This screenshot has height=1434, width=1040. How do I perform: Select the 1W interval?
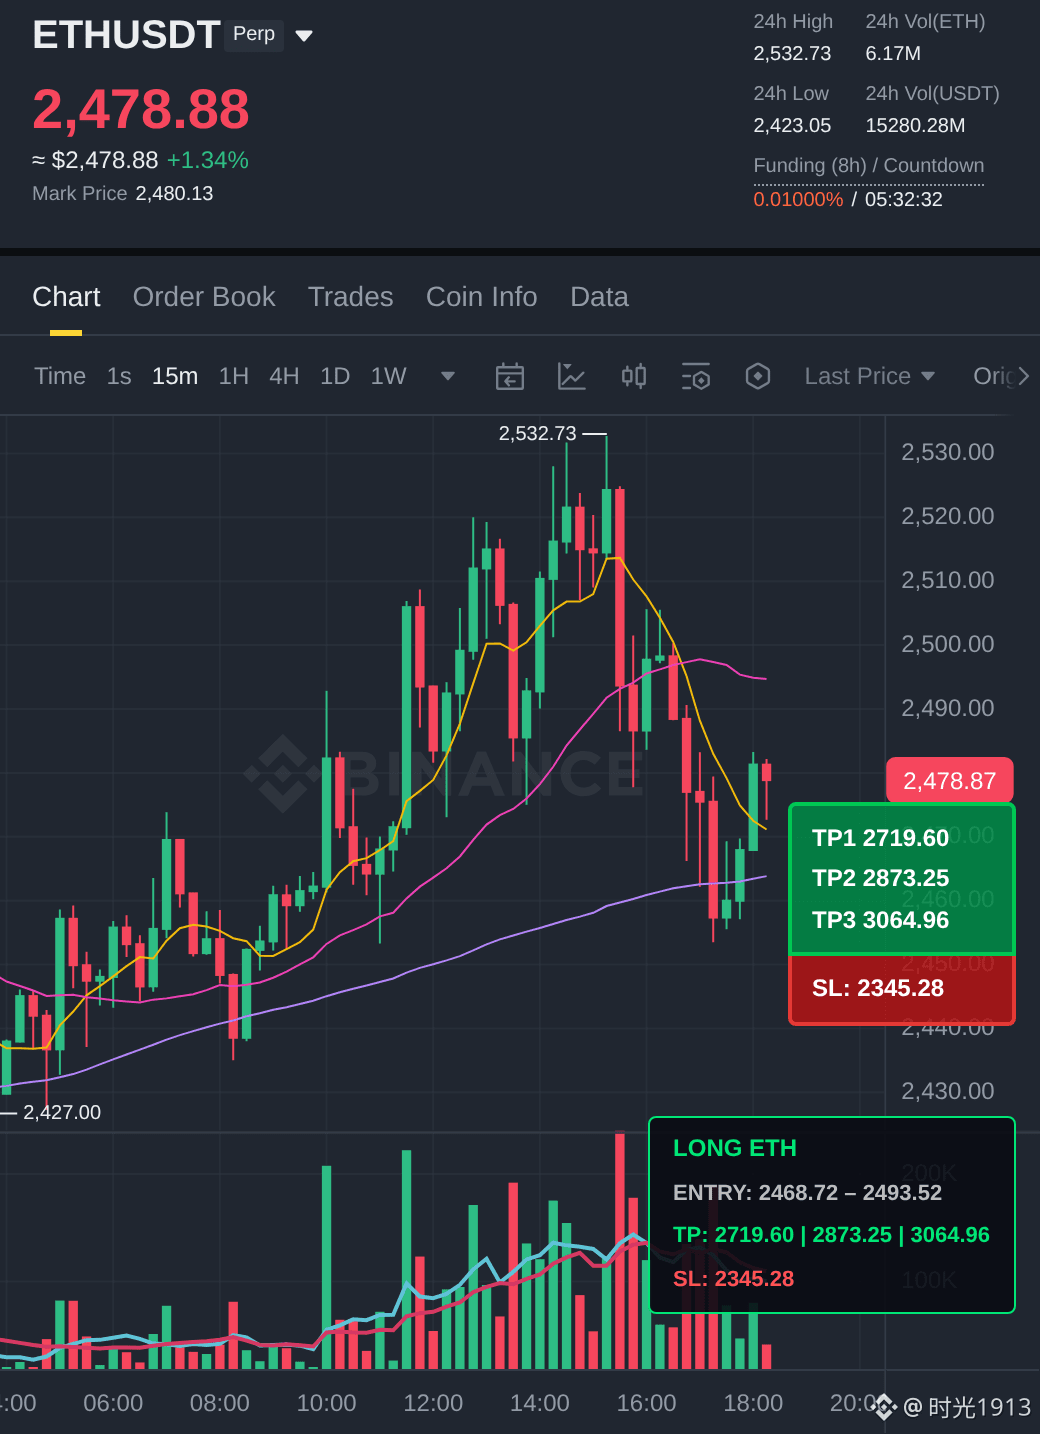tap(389, 376)
